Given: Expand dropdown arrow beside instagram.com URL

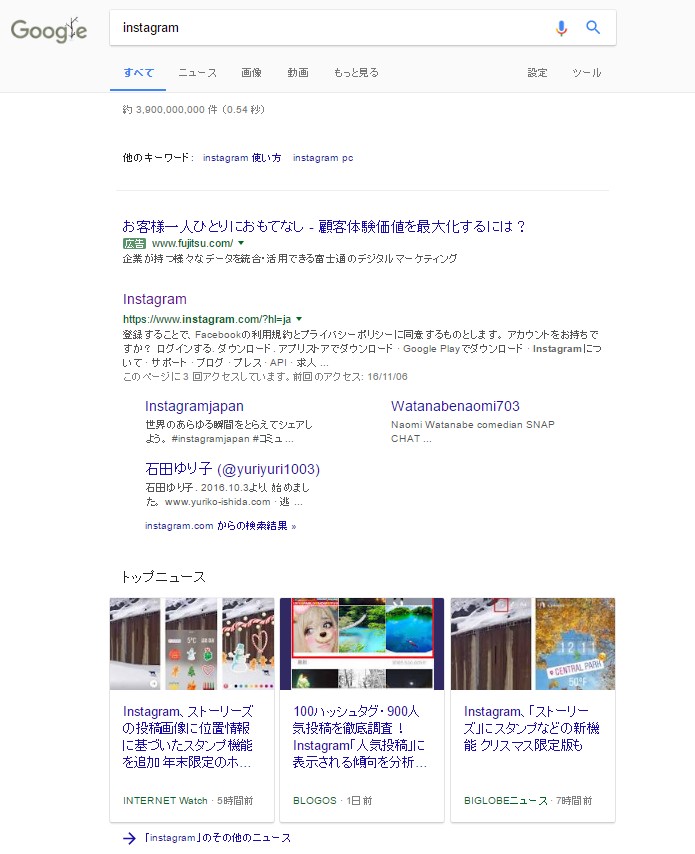Looking at the screenshot, I should pyautogui.click(x=298, y=319).
